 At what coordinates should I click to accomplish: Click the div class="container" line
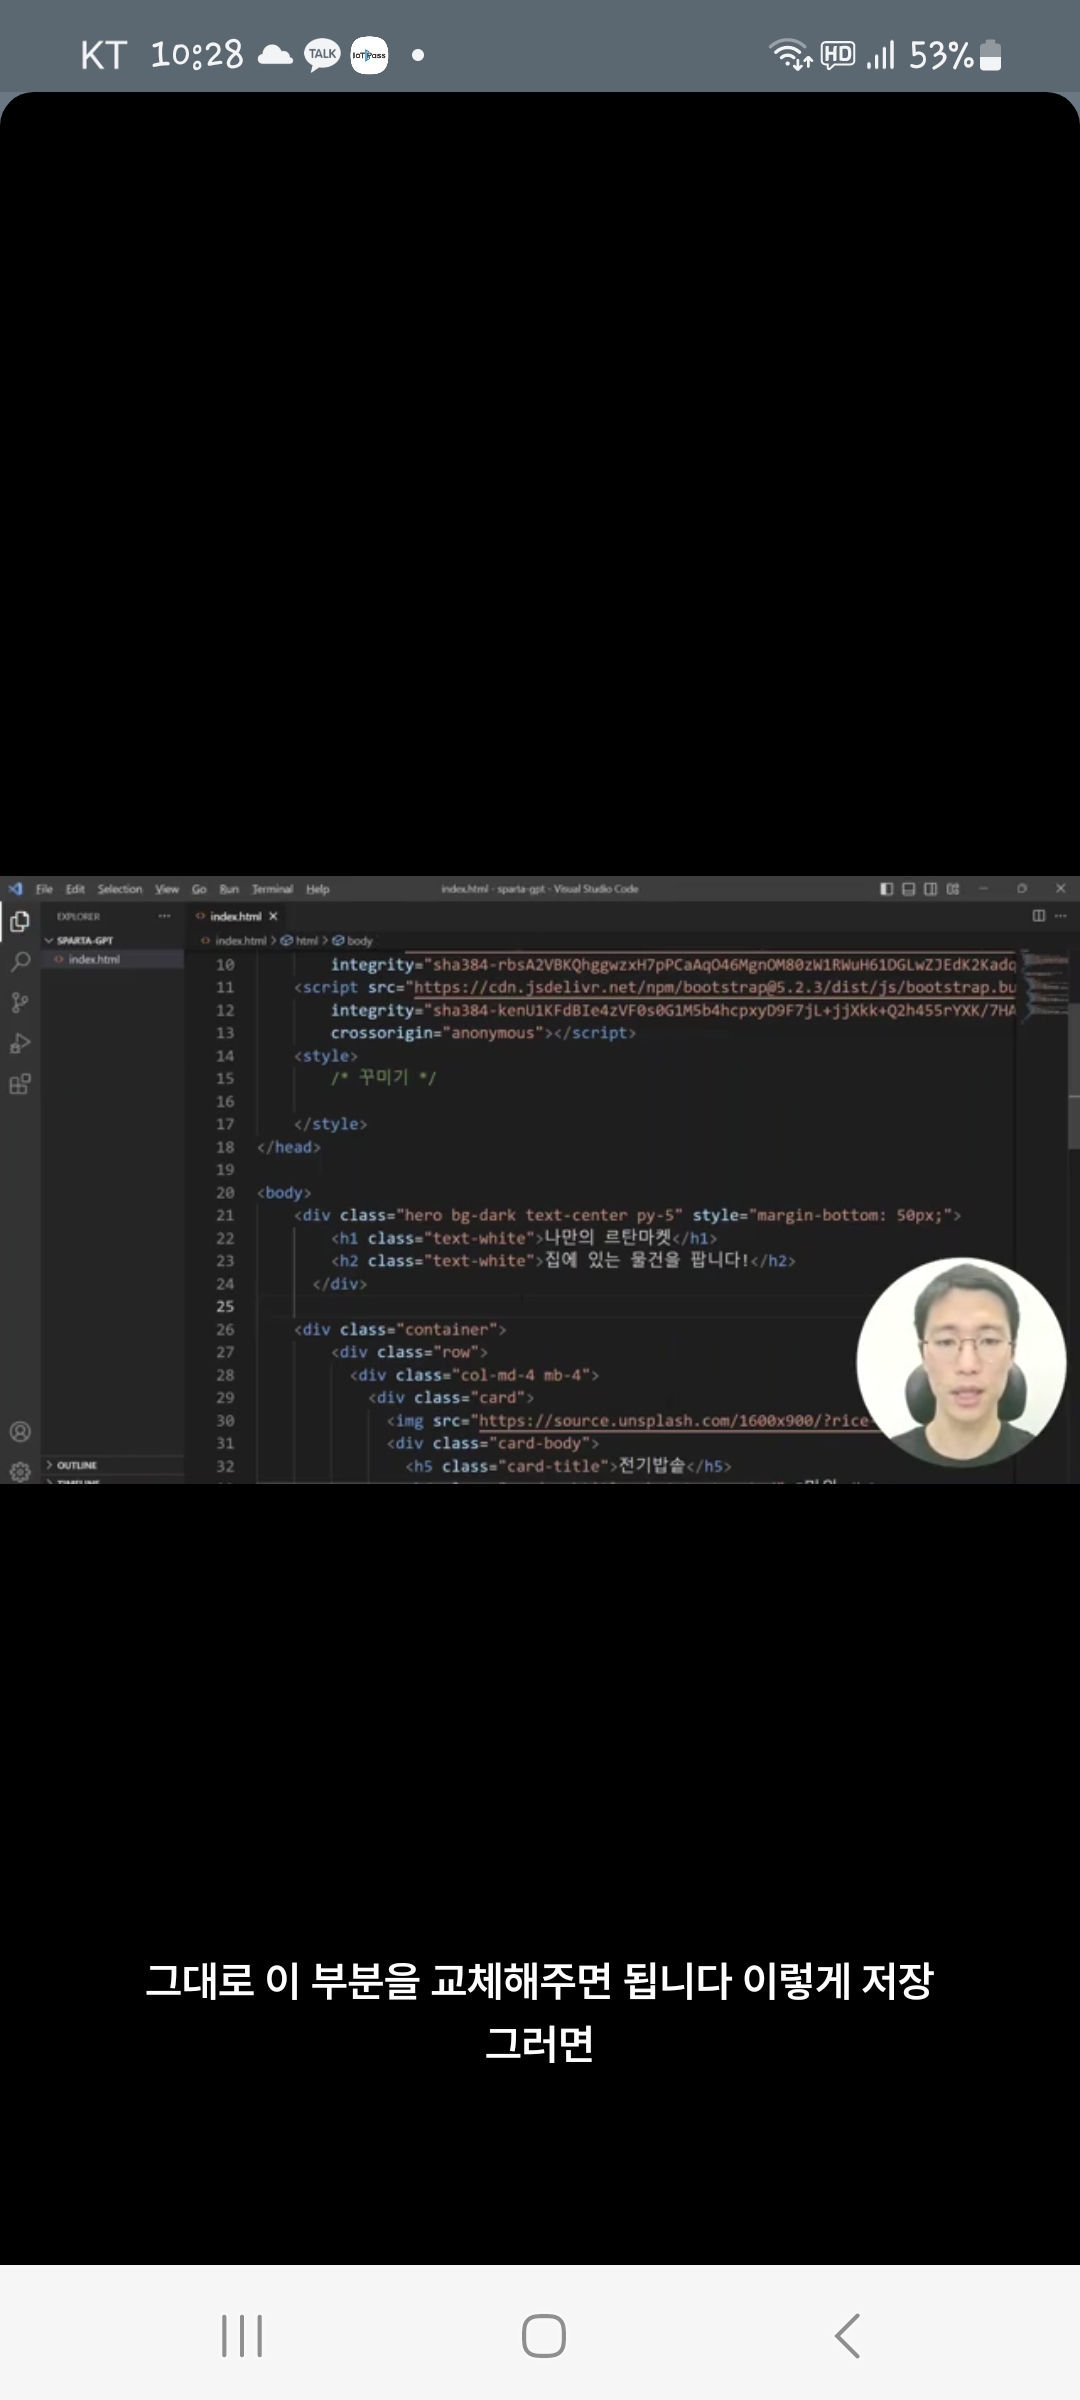[400, 1329]
